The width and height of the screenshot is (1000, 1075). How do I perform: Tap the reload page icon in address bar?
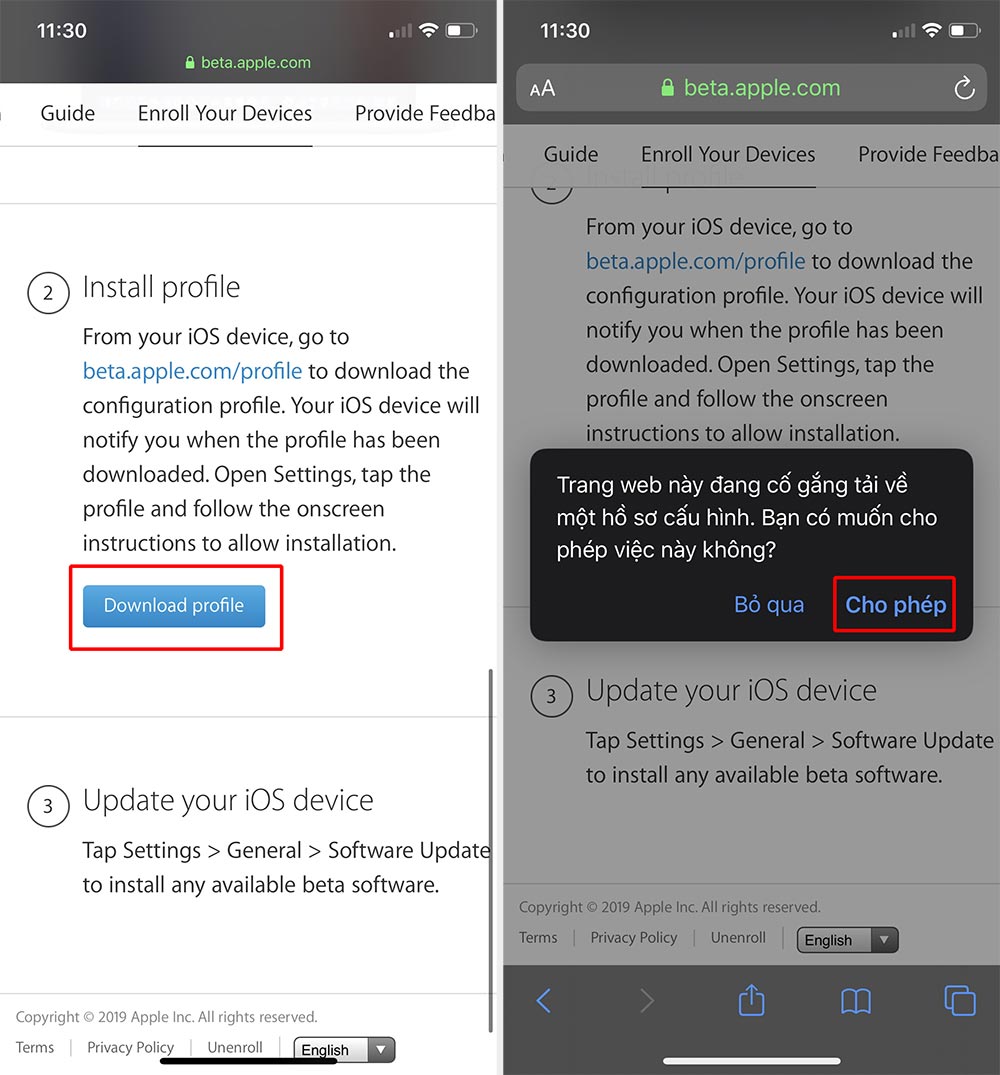(x=964, y=88)
